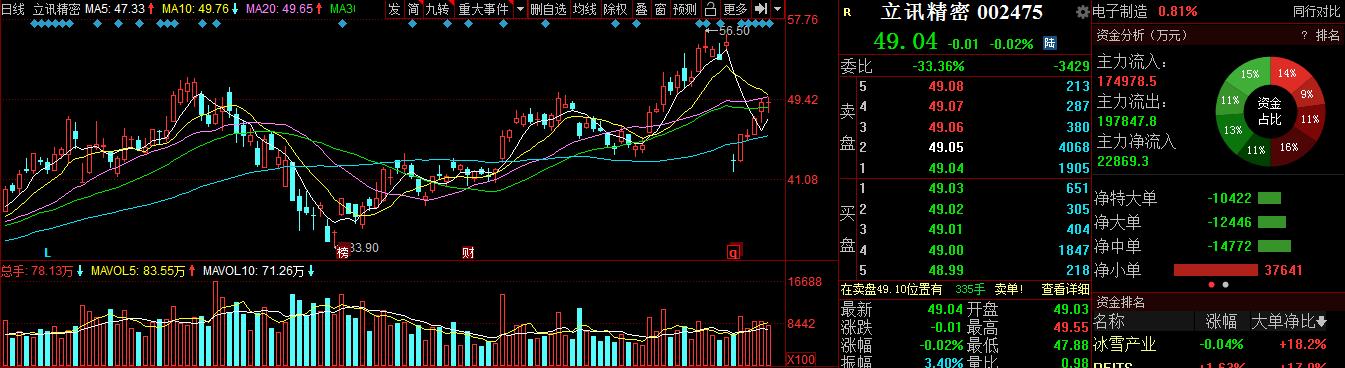Expand the 大单净比 sort arrow
Image resolution: width=1345 pixels, height=368 pixels.
(1322, 322)
